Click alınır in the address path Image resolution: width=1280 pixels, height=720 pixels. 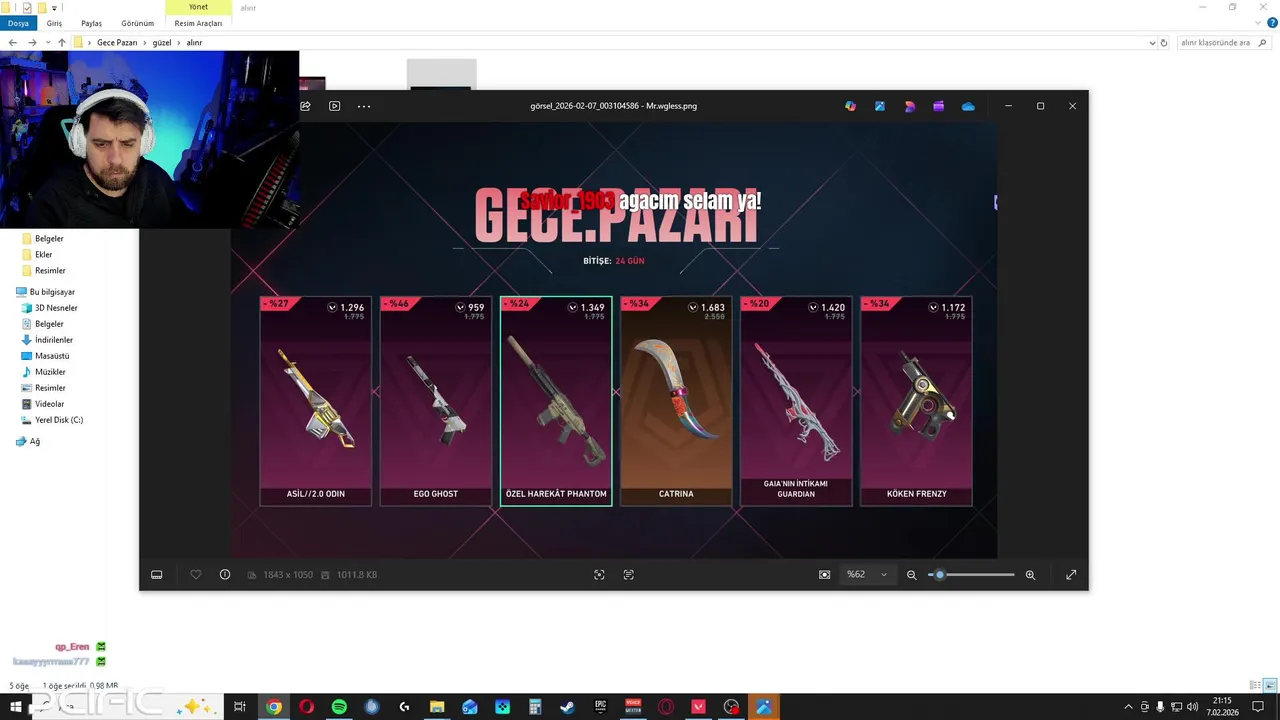tap(194, 43)
